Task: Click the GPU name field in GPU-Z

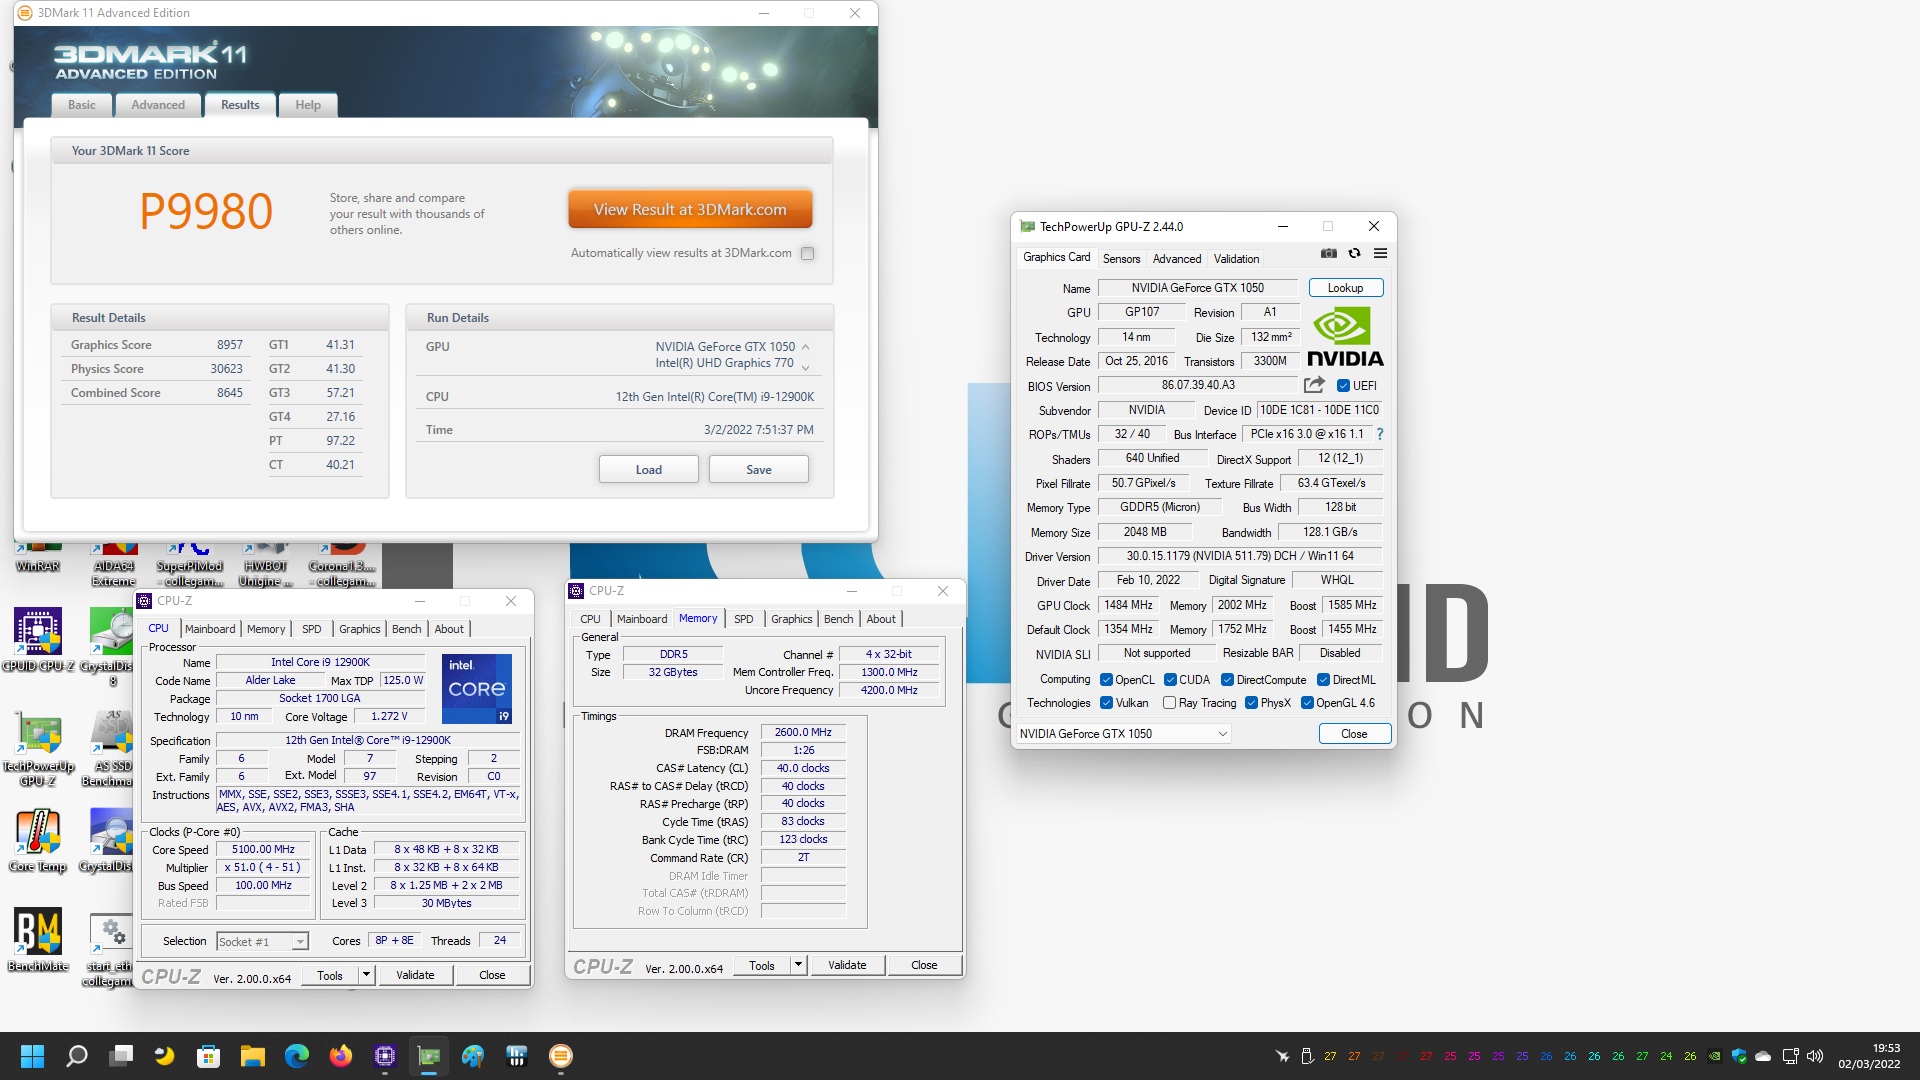Action: (x=1197, y=288)
